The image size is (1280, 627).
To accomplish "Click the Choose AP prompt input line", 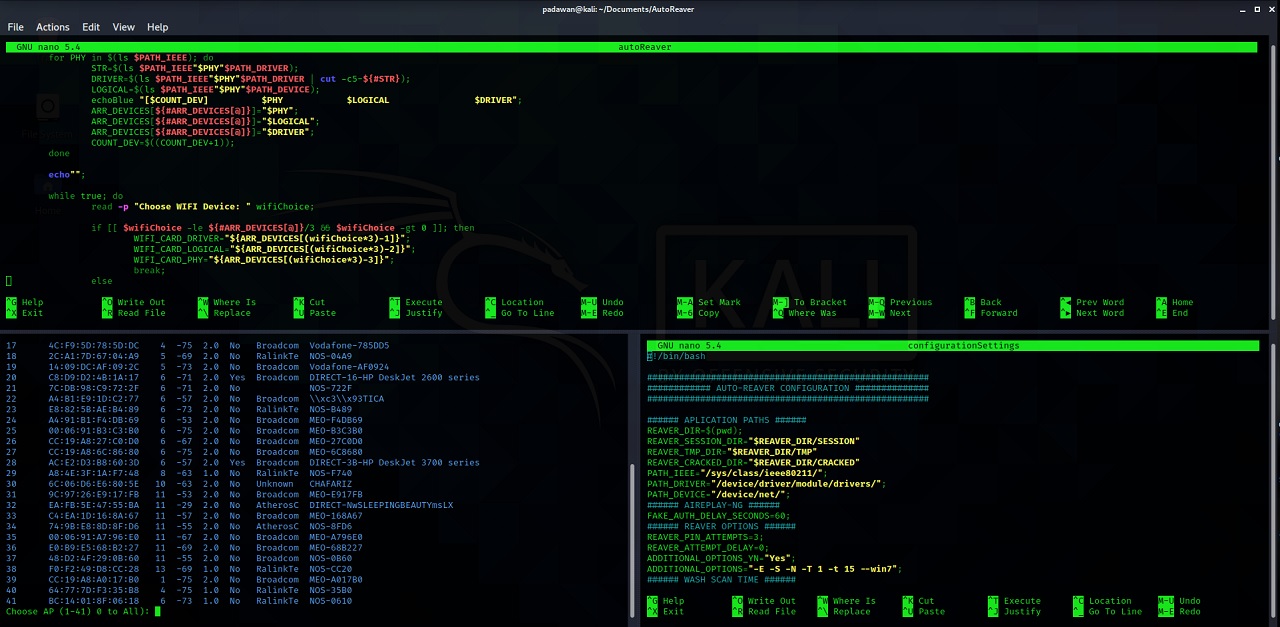I will tap(82, 611).
